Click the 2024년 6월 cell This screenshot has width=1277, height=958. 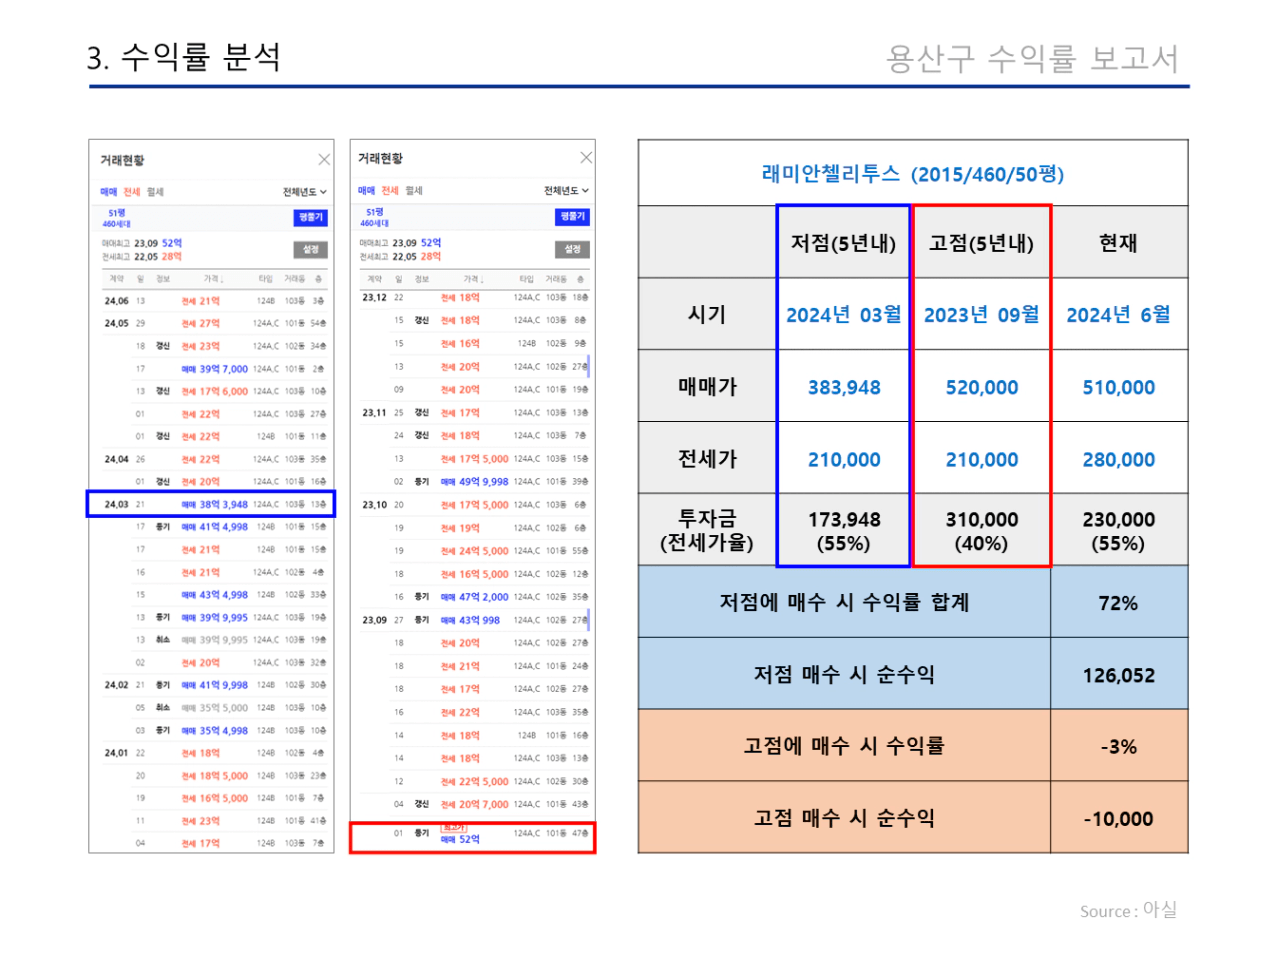(x=1118, y=315)
